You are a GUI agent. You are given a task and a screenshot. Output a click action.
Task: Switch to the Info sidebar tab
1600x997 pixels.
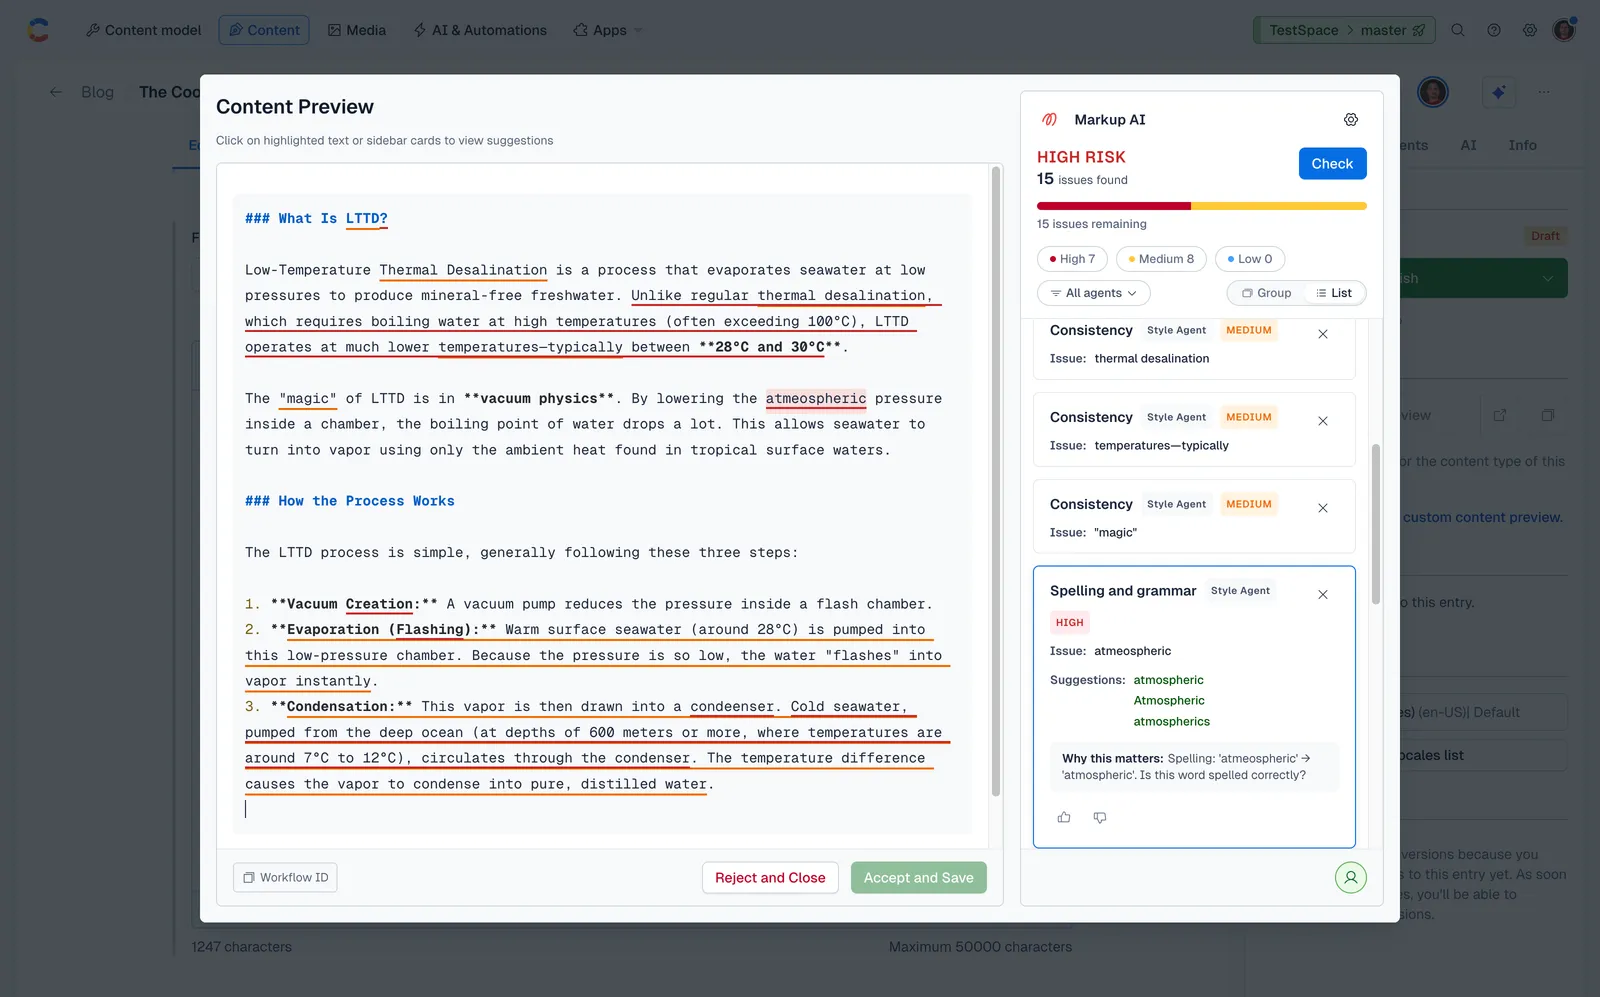[x=1522, y=145]
